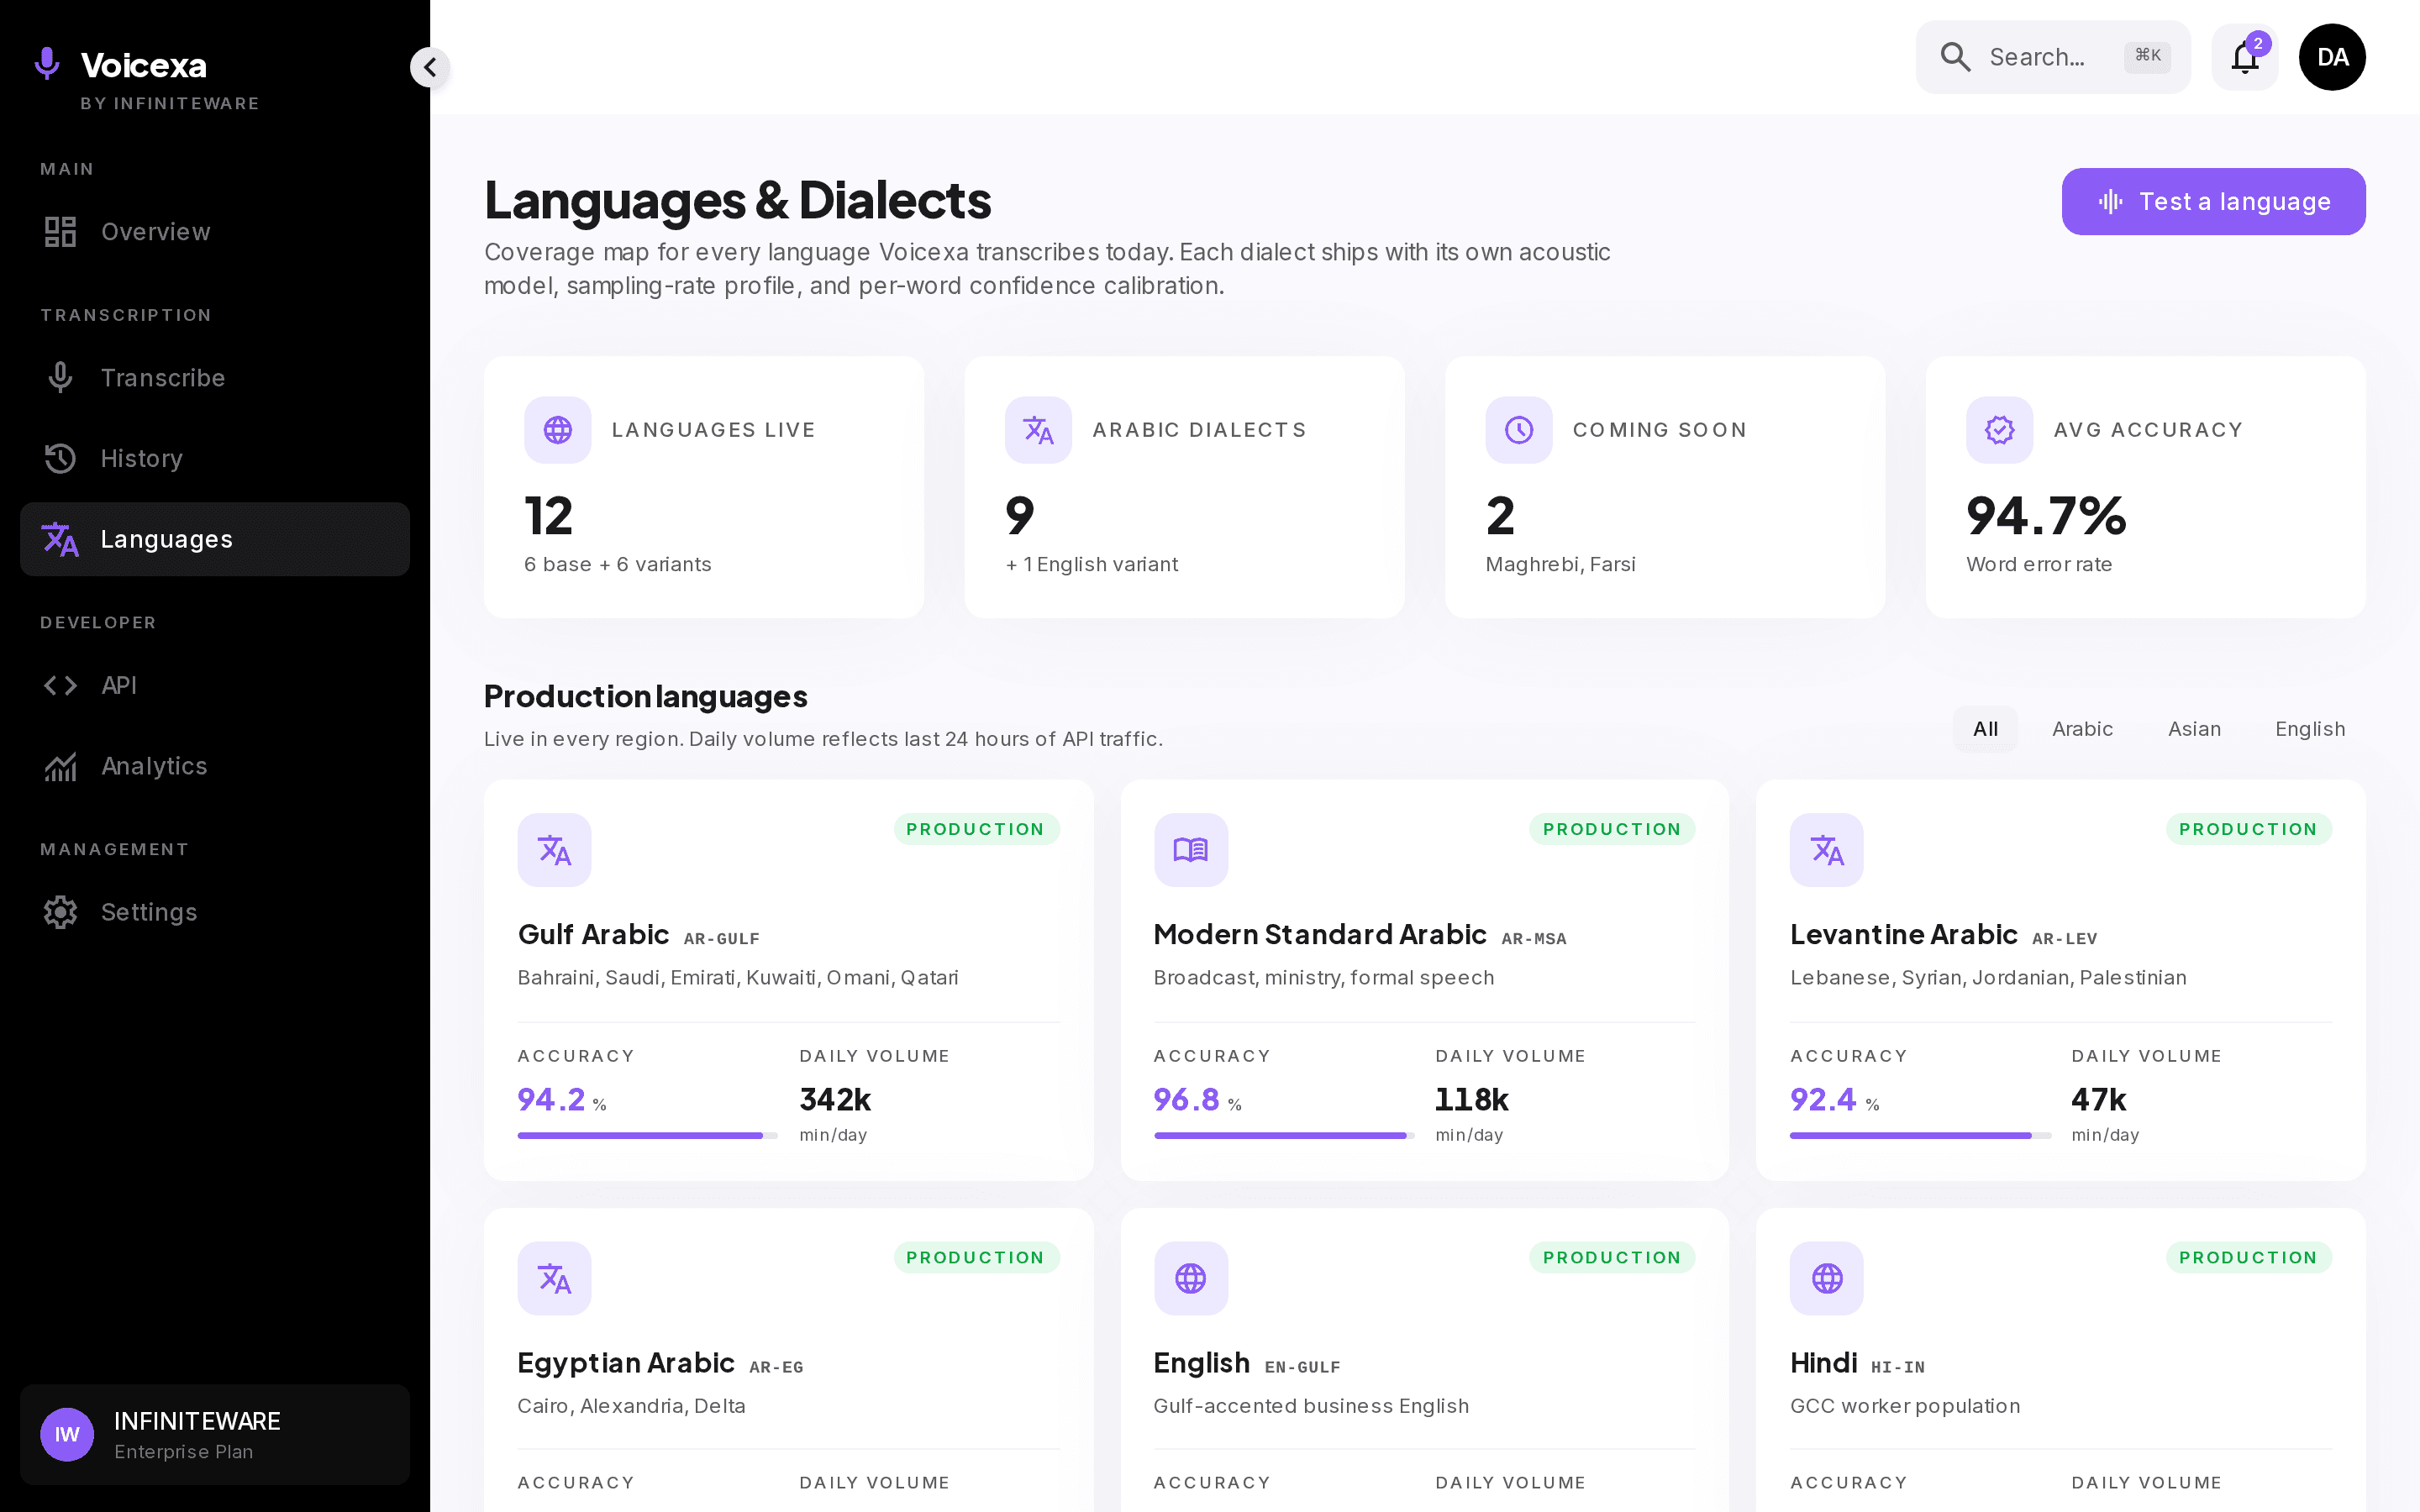Click the English EN-GULF globe icon
The width and height of the screenshot is (2420, 1512).
[1191, 1278]
